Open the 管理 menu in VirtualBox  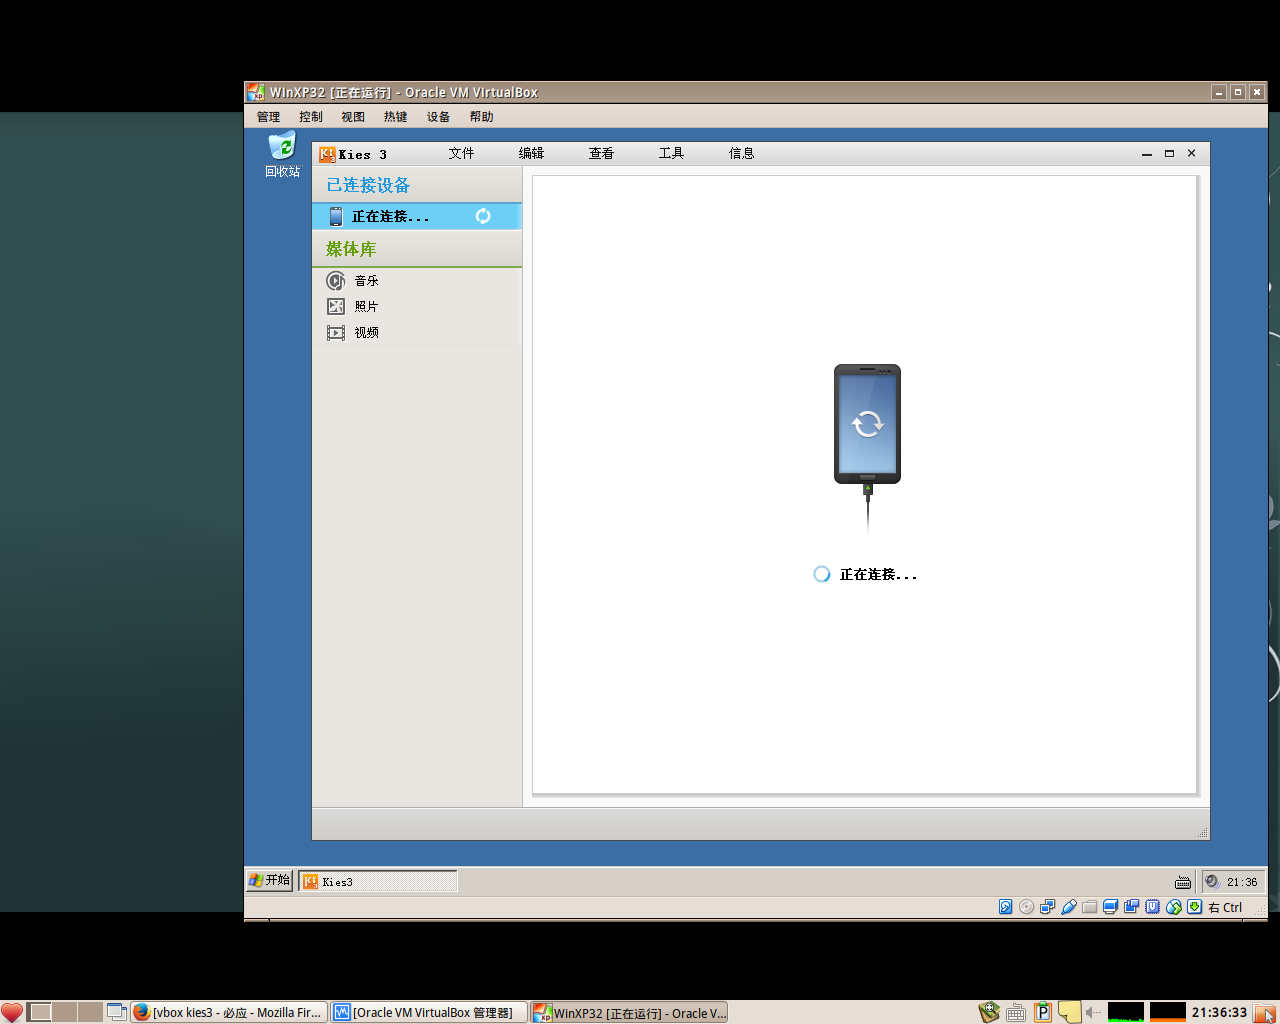click(x=268, y=117)
